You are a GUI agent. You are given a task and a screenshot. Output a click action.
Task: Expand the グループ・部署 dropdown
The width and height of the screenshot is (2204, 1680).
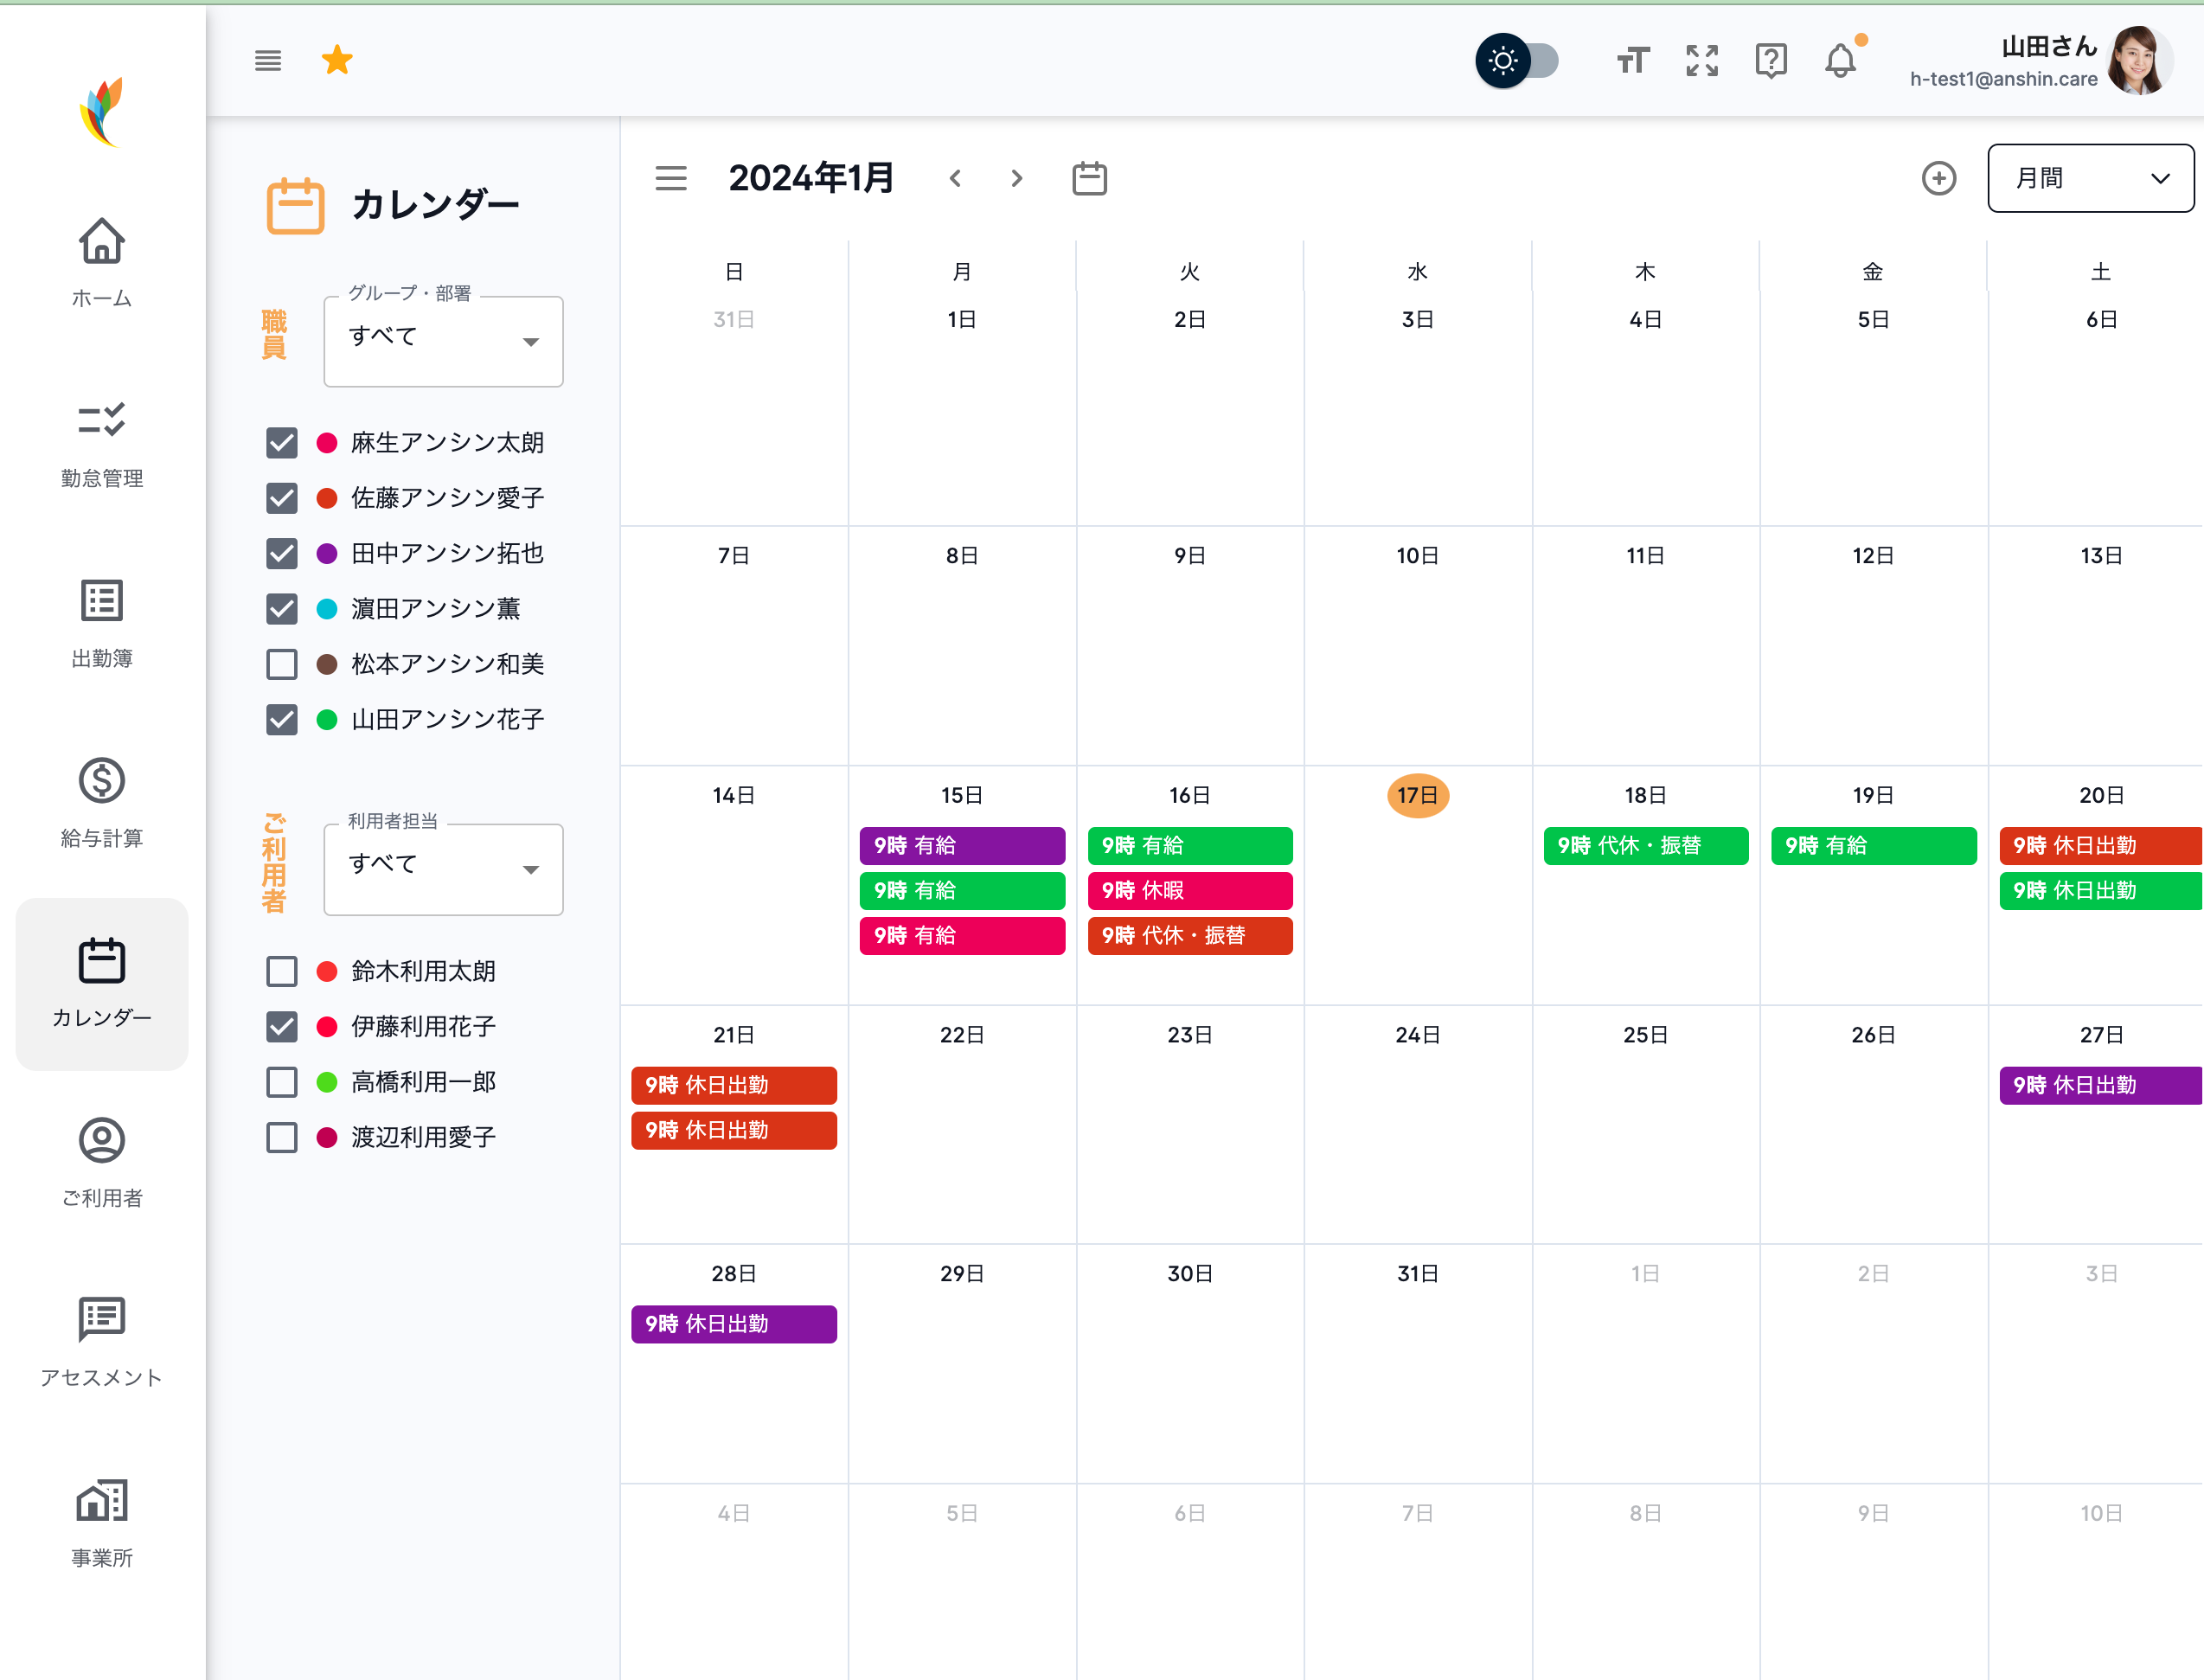pos(443,340)
